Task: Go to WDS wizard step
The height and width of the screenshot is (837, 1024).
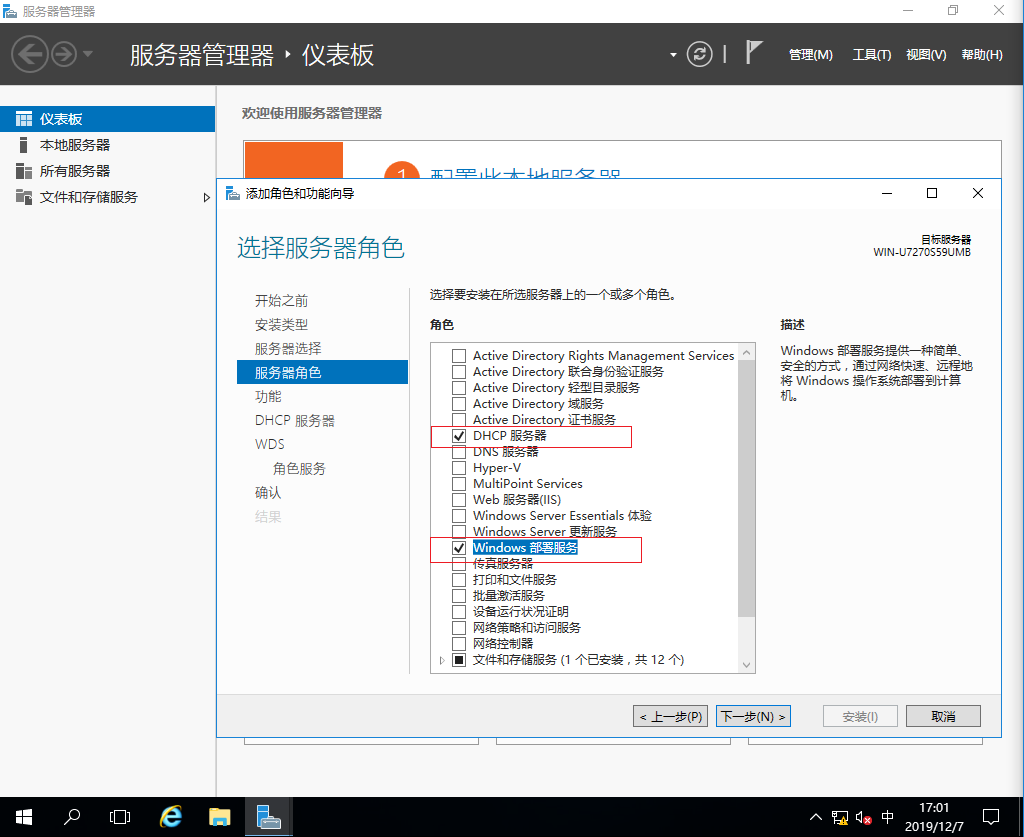Action: tap(270, 445)
